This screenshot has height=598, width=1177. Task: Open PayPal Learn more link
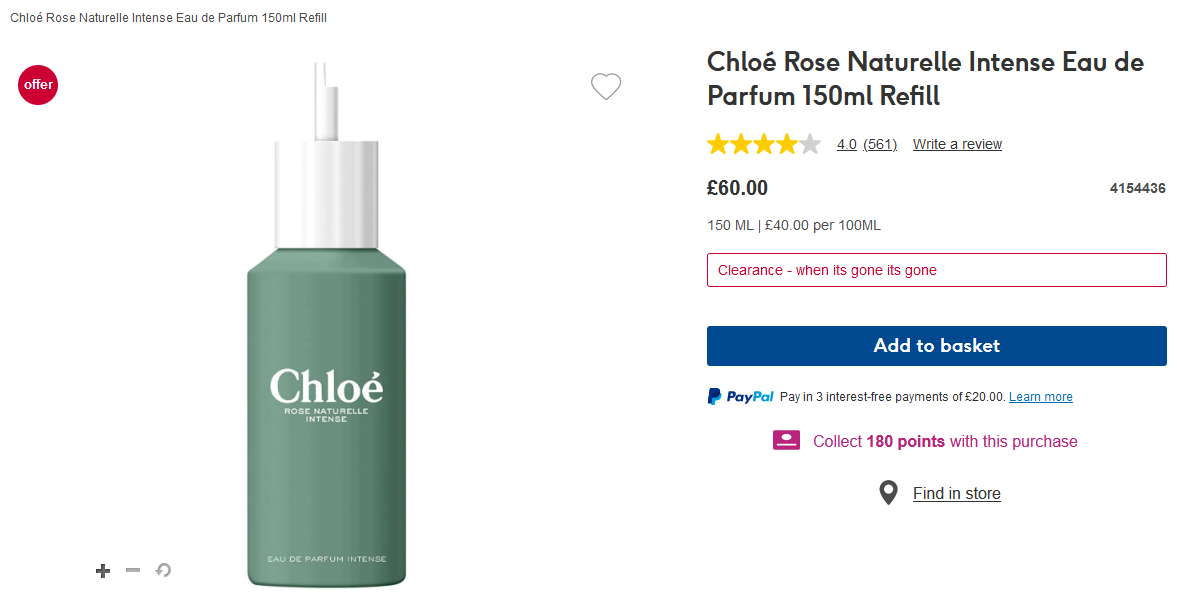[x=1040, y=397]
